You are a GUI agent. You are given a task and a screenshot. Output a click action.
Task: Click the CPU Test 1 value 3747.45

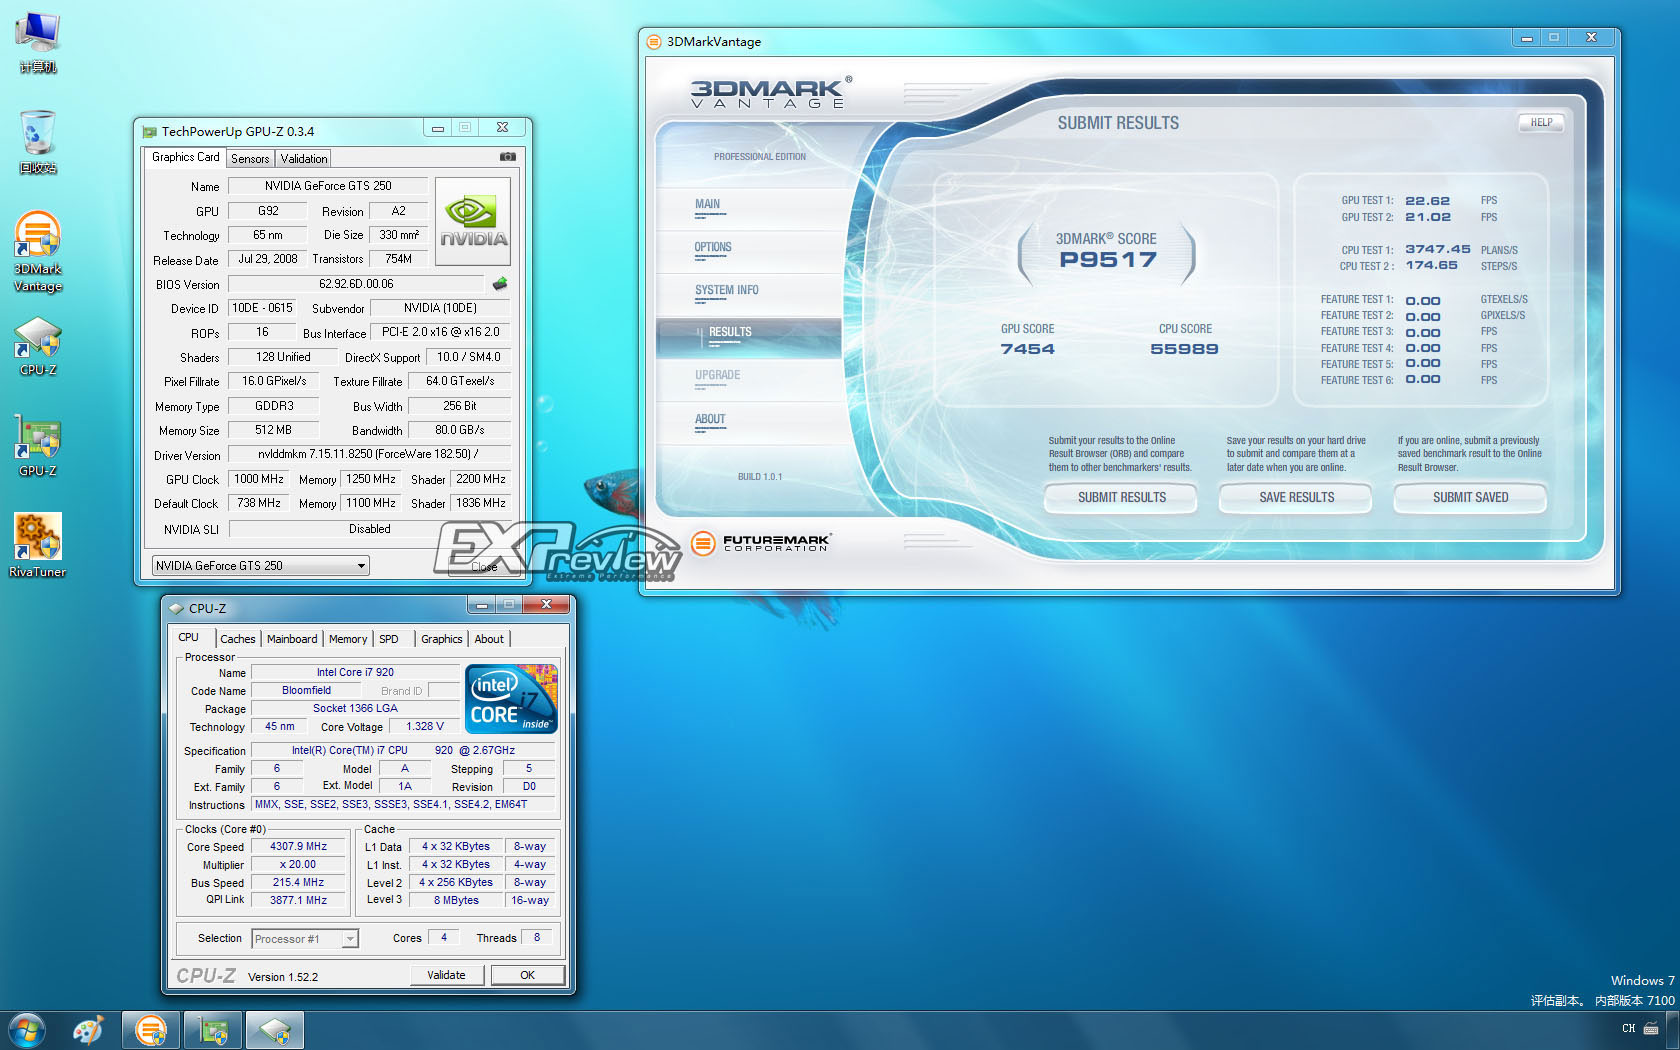click(x=1438, y=250)
